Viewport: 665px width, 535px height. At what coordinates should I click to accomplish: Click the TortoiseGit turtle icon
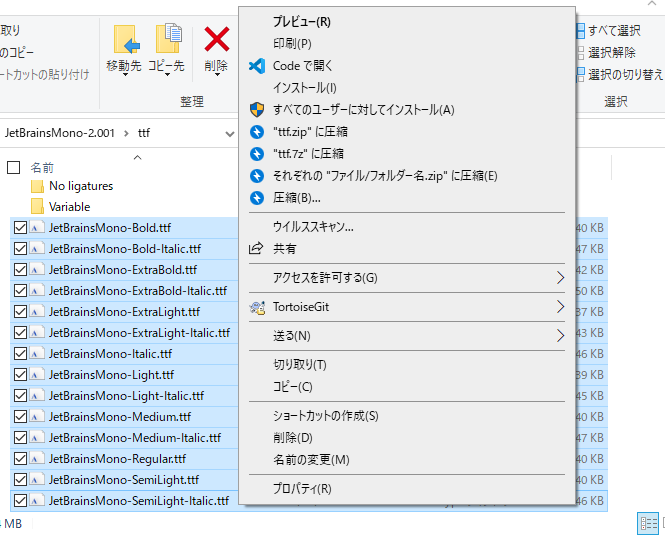click(257, 307)
